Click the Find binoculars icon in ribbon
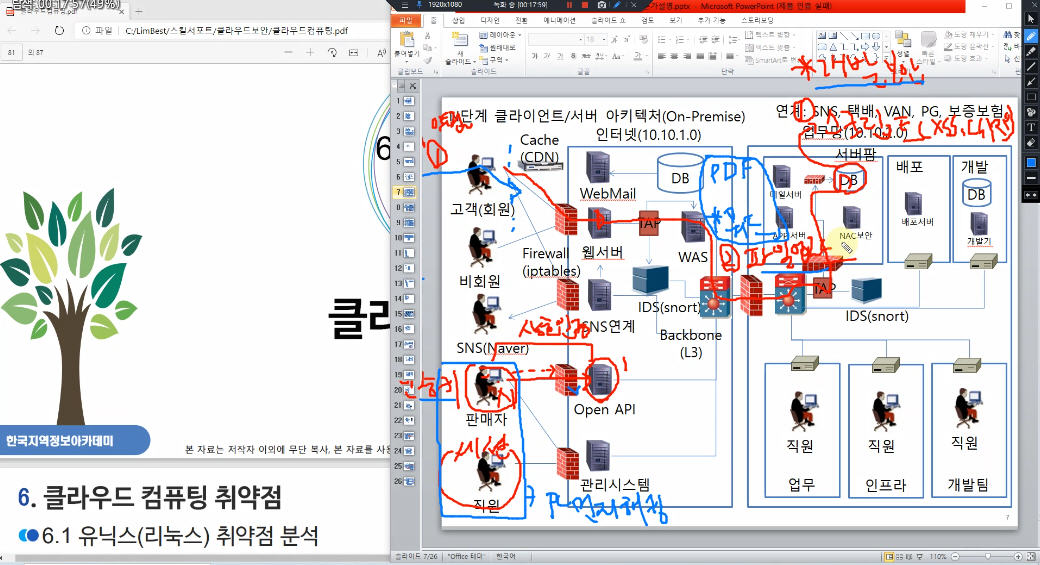 tap(1008, 34)
